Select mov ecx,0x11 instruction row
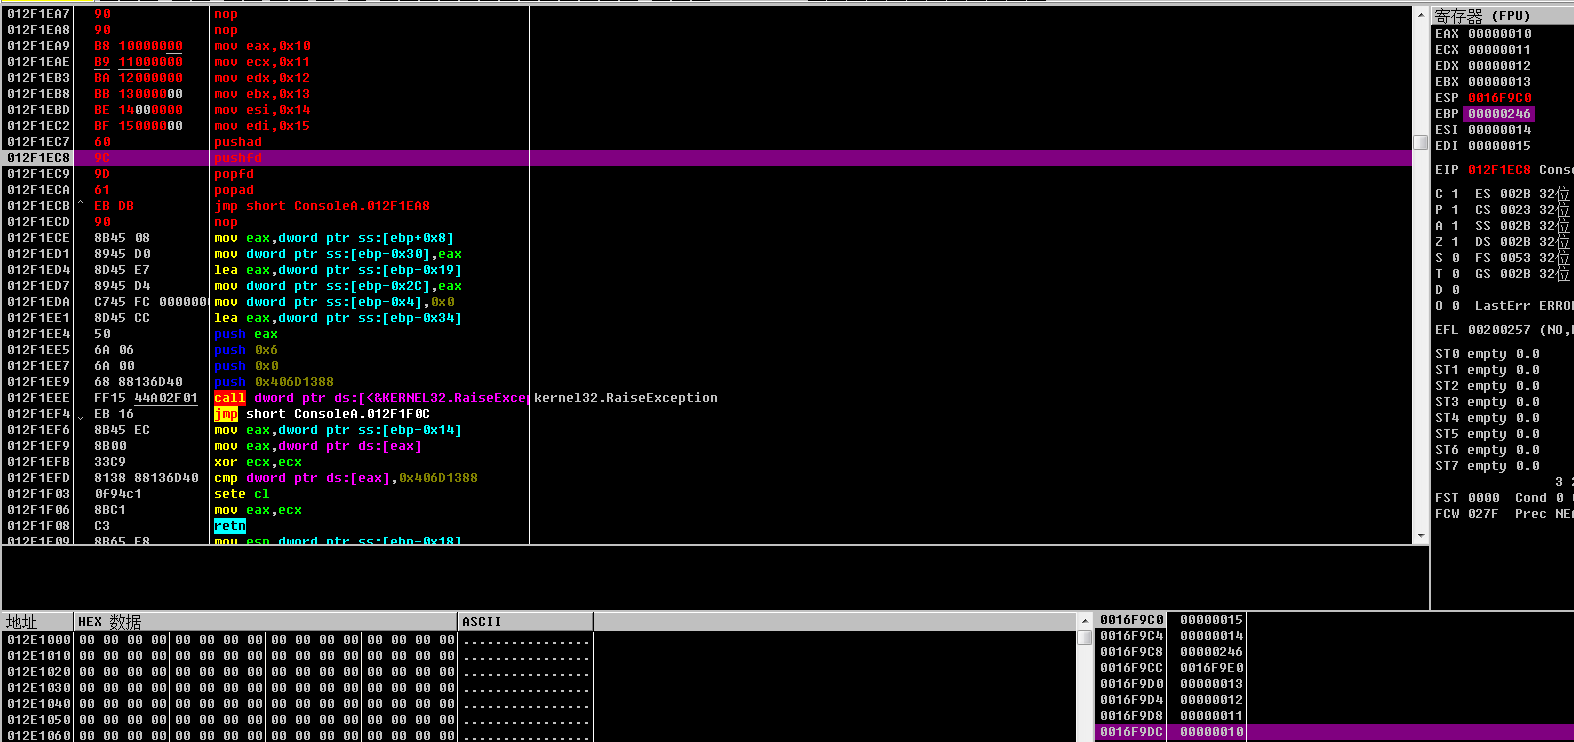1574x742 pixels. tap(262, 62)
